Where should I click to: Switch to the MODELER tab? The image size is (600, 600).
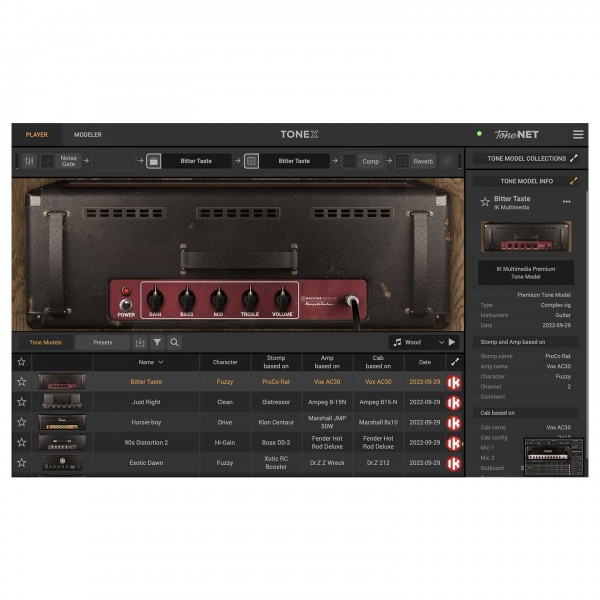pyautogui.click(x=88, y=135)
